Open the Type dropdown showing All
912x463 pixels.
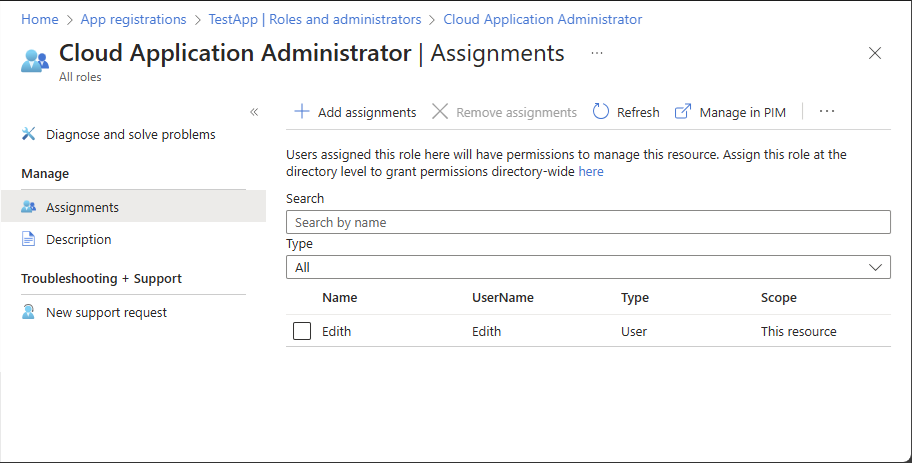pos(588,267)
